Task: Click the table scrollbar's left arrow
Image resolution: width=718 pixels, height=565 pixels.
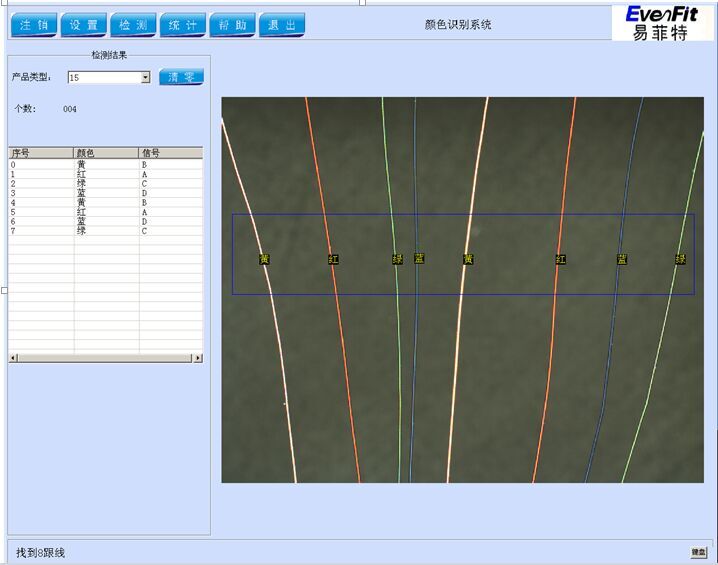Action: [13, 358]
